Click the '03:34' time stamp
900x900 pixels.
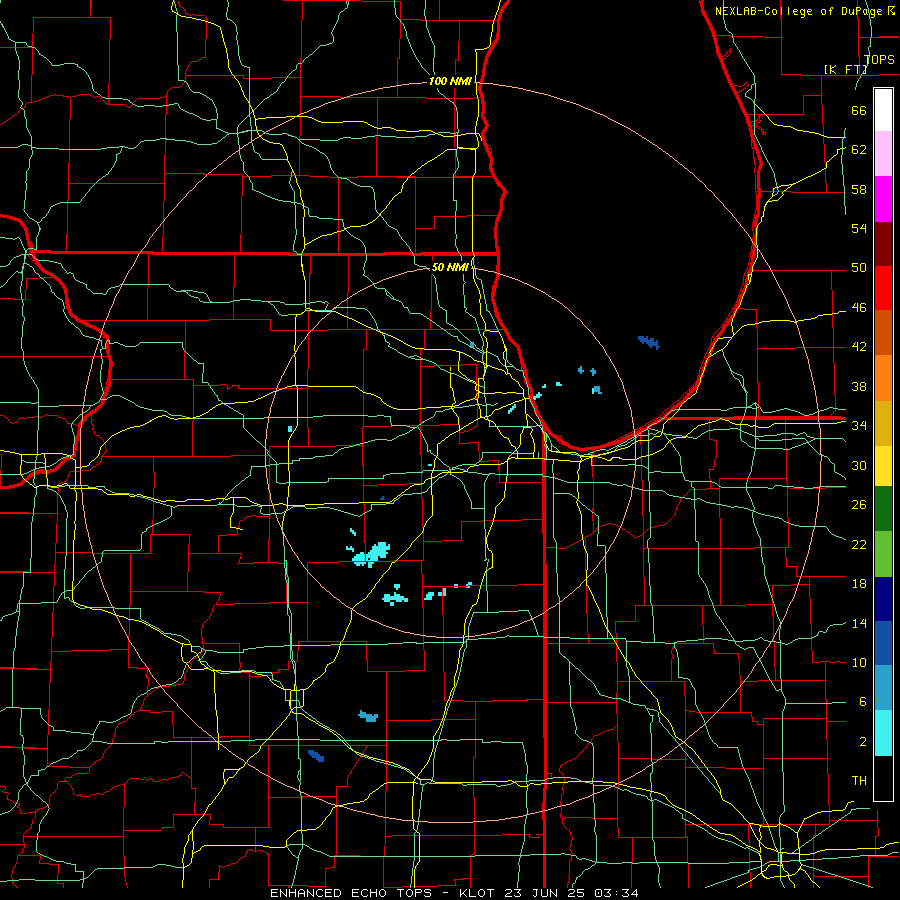[616, 893]
